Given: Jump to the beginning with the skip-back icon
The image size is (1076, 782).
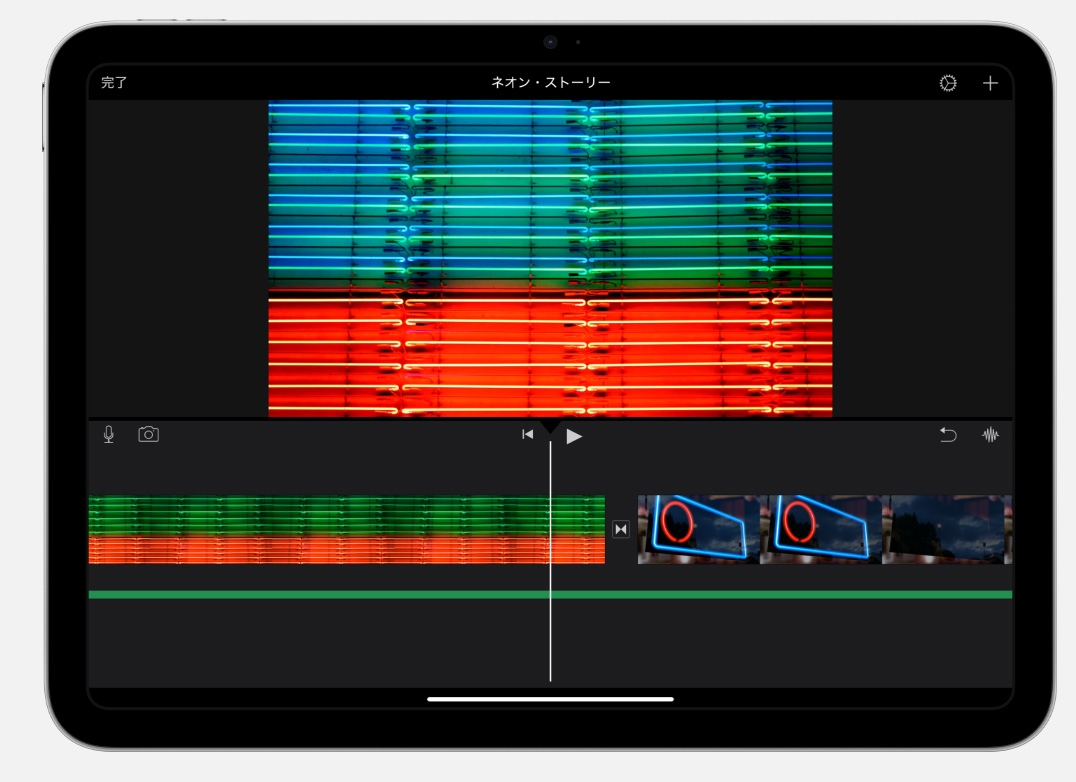Looking at the screenshot, I should [527, 434].
